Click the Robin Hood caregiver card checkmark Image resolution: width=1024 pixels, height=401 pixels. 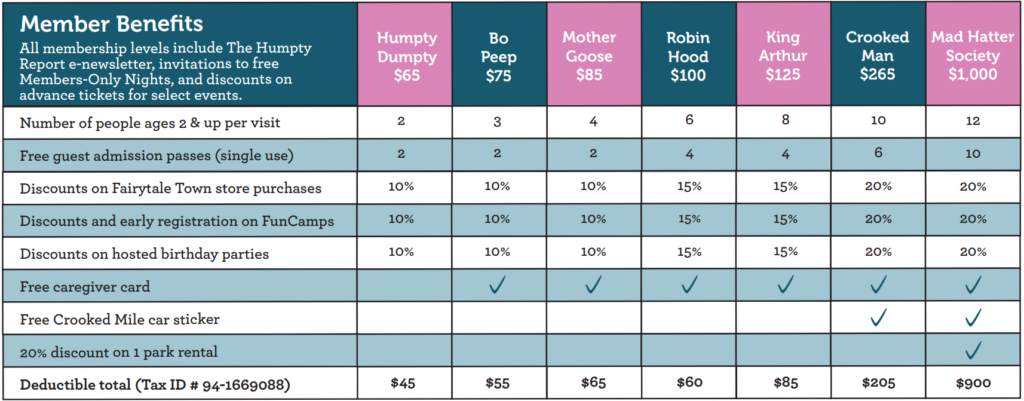click(x=688, y=286)
